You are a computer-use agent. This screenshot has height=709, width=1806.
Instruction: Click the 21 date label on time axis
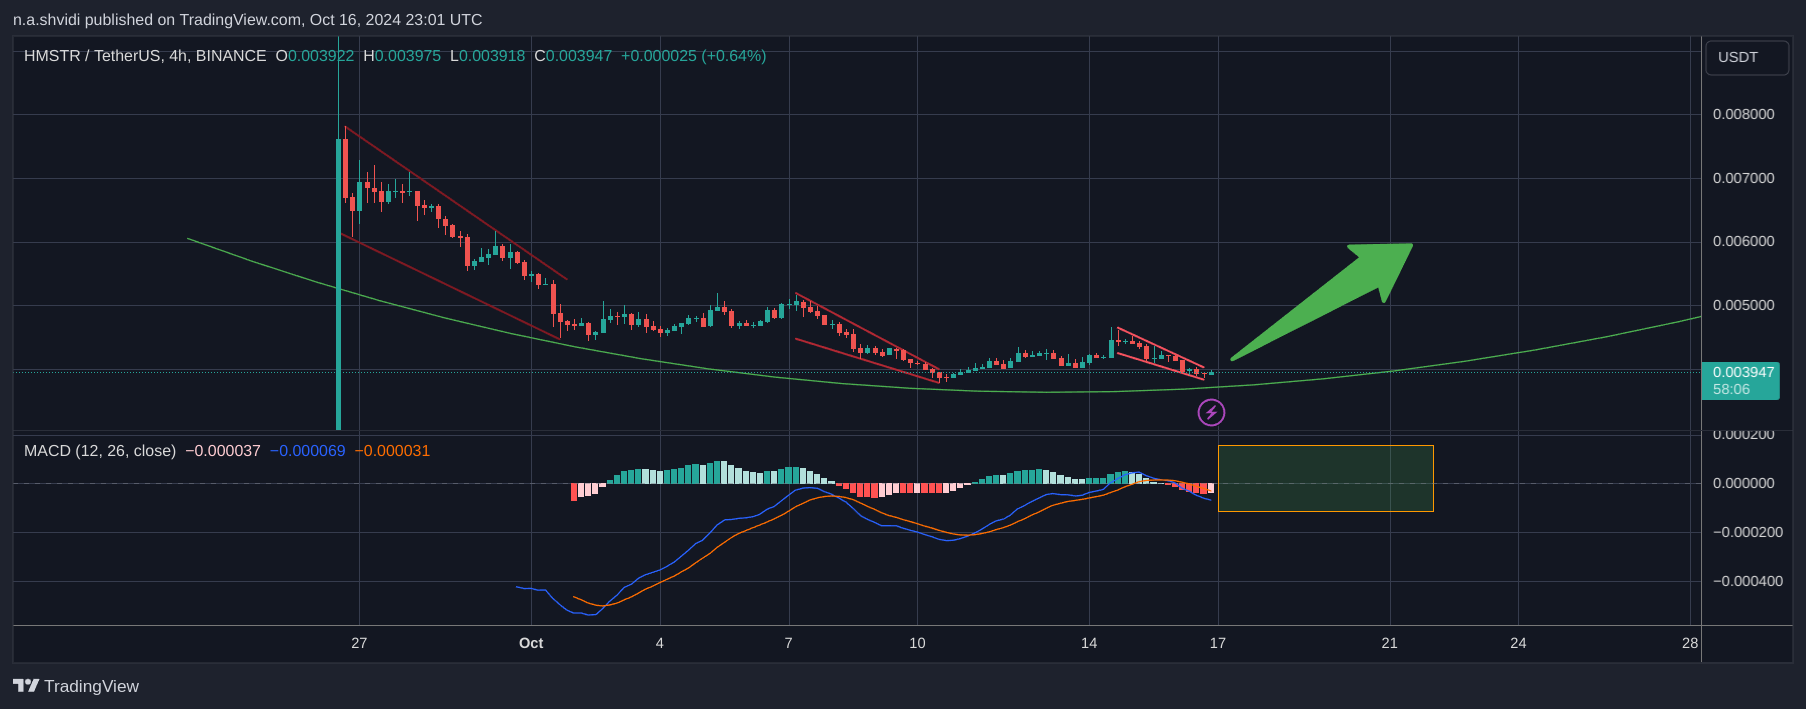(1389, 643)
